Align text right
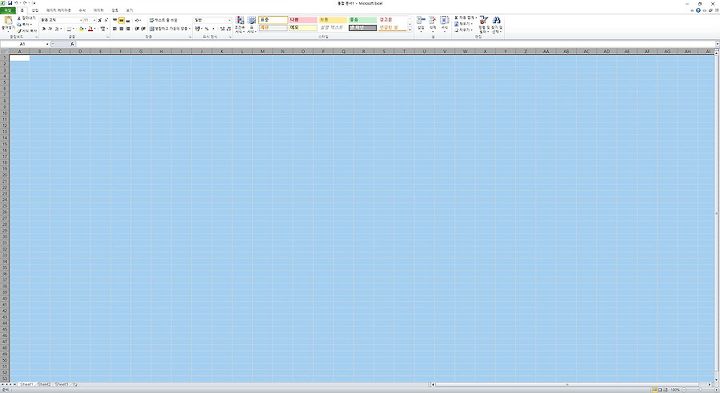 point(128,28)
